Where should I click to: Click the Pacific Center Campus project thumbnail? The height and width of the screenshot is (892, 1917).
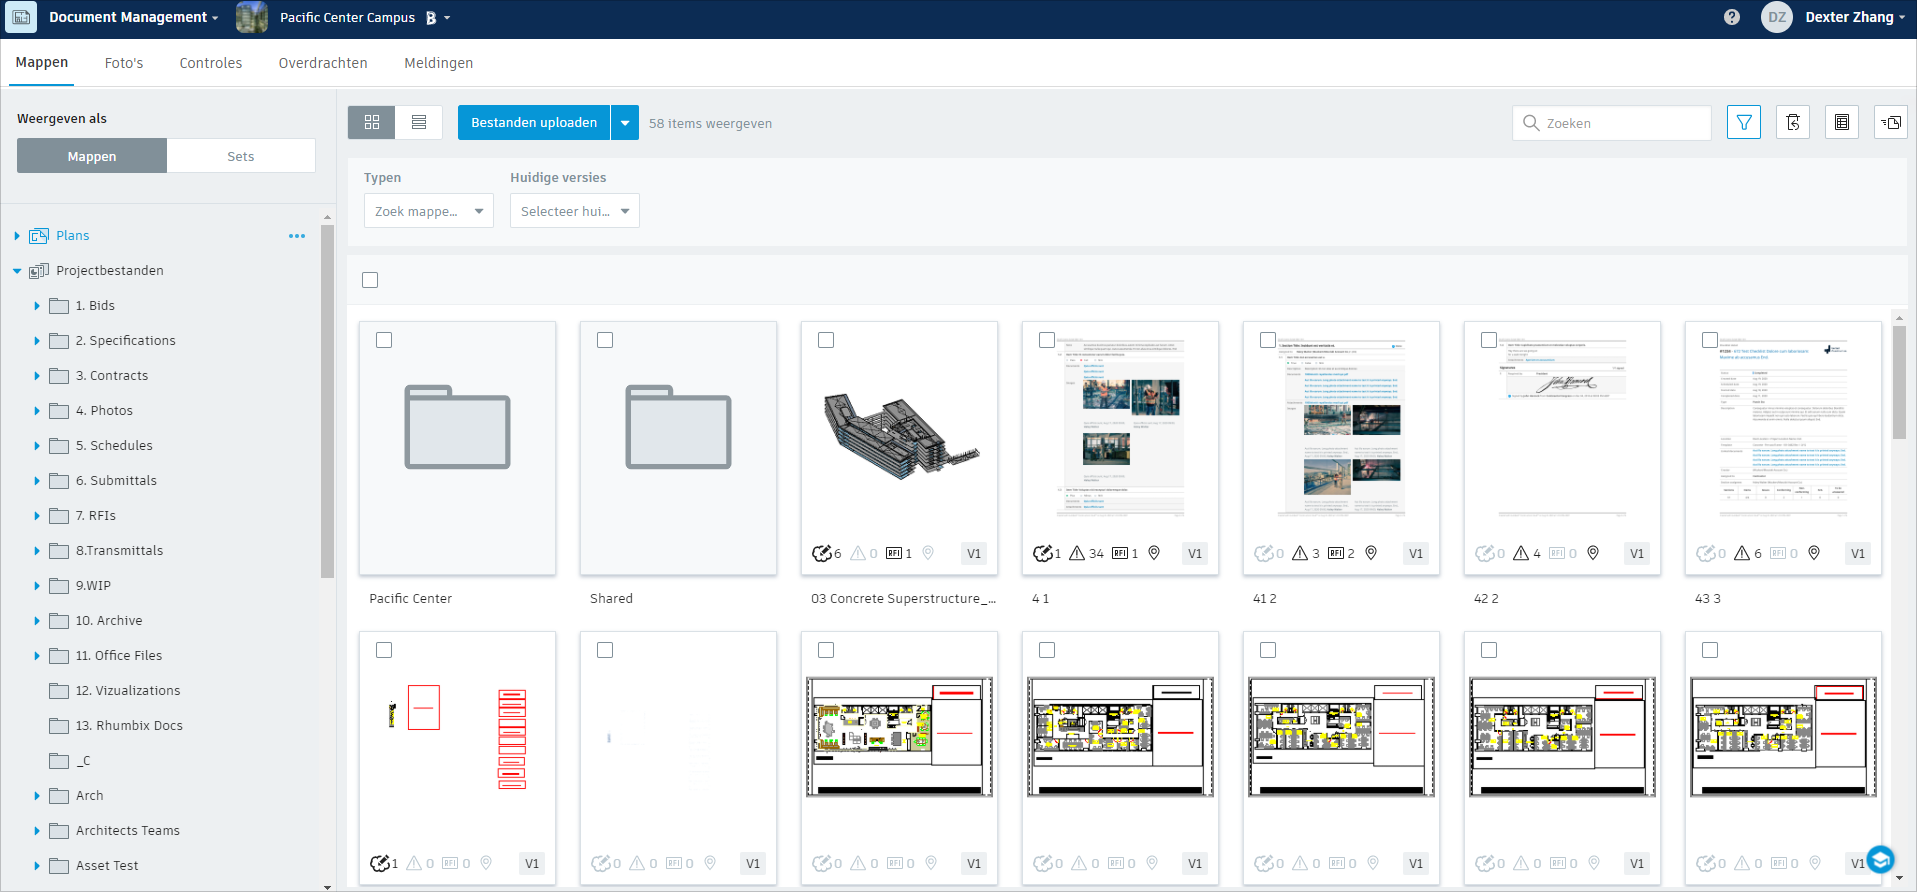pyautogui.click(x=252, y=17)
